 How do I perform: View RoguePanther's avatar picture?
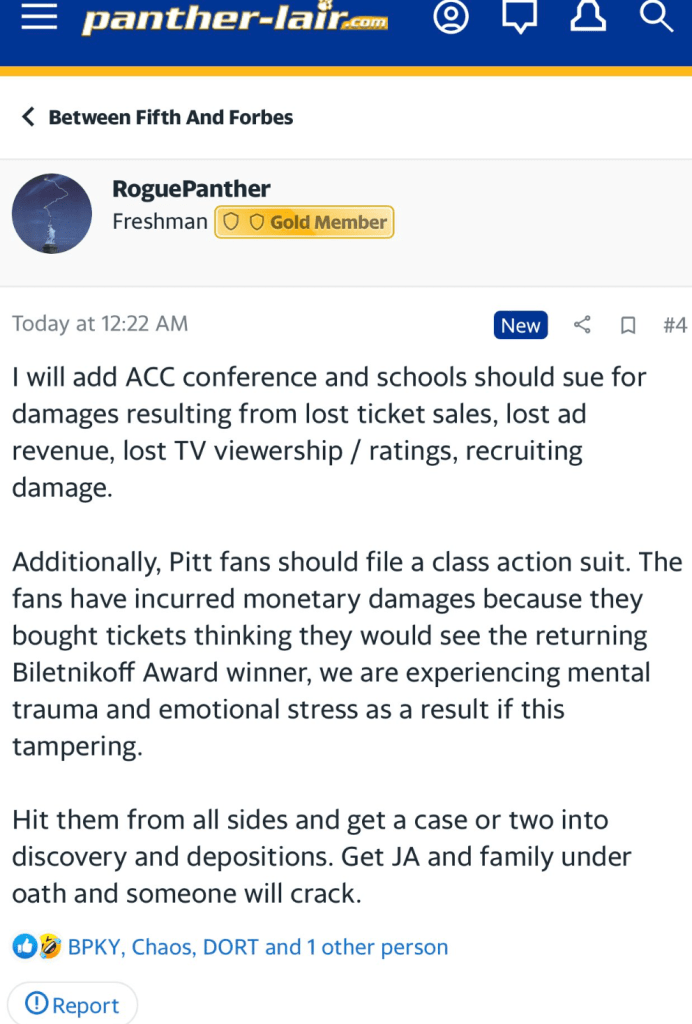(52, 213)
